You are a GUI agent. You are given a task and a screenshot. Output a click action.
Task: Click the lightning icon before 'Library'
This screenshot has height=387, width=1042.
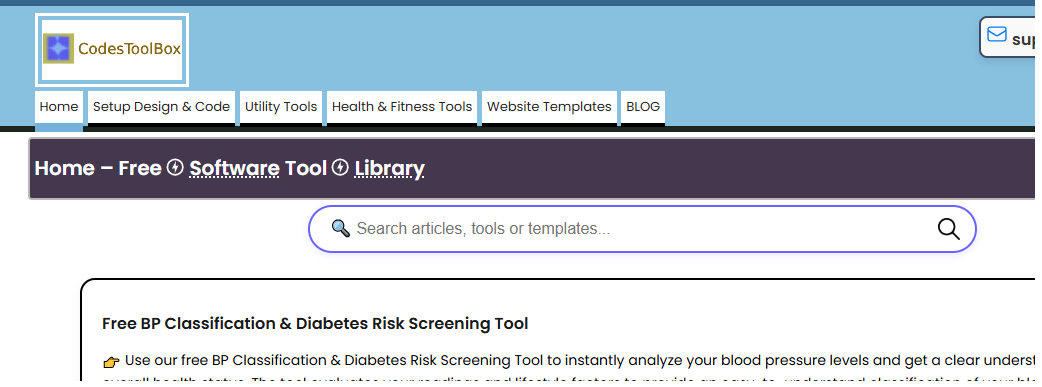340,168
